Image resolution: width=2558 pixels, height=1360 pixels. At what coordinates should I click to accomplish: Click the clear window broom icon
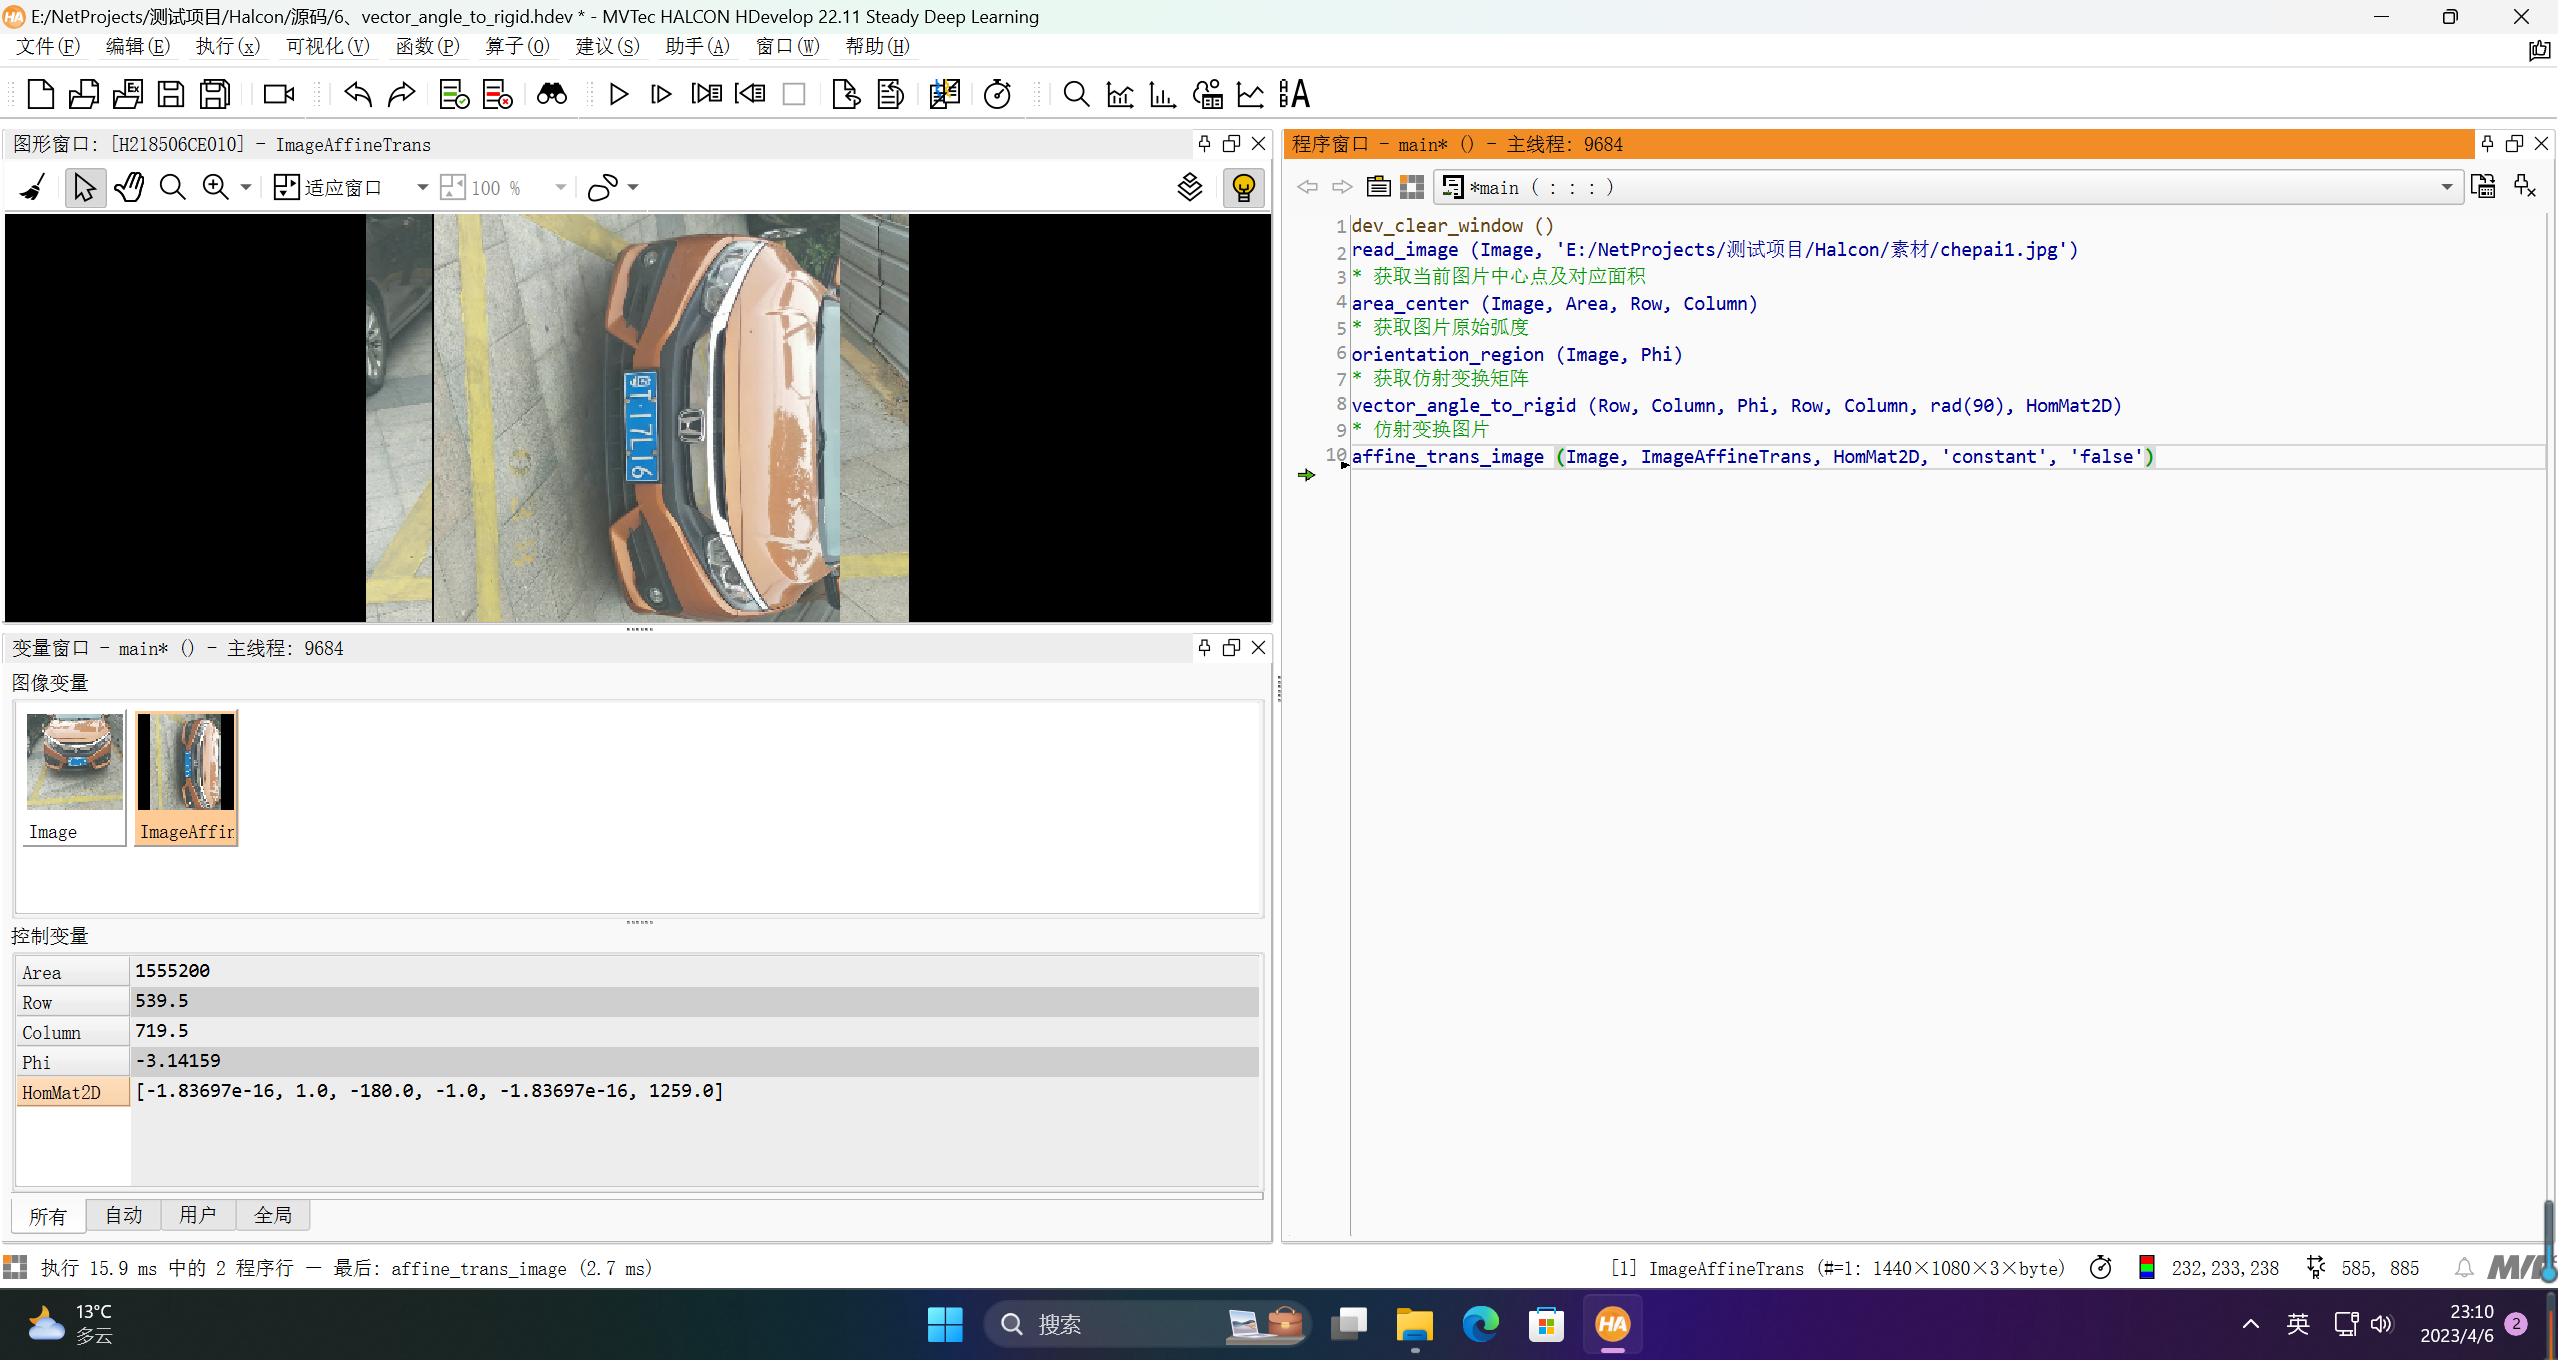coord(33,187)
